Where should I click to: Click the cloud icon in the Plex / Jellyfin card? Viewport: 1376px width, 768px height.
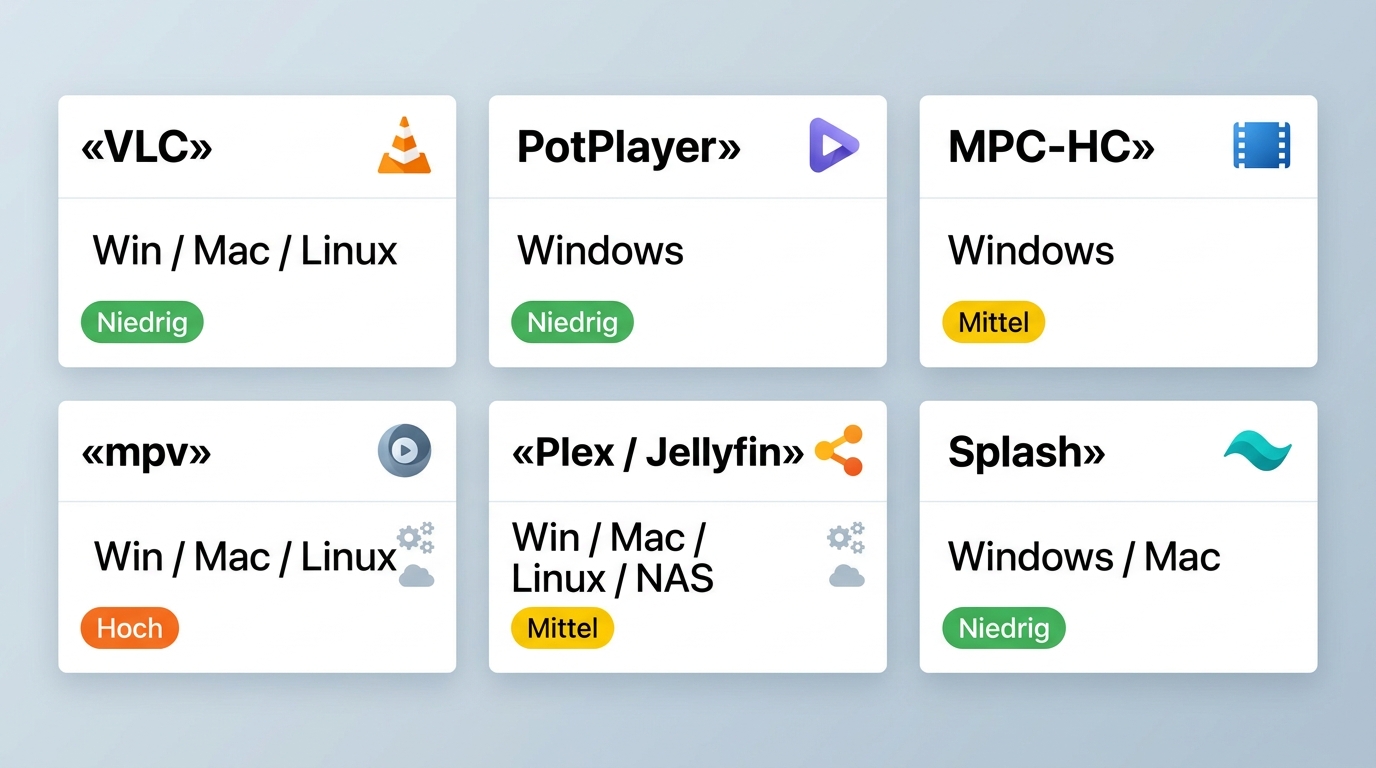coord(846,575)
